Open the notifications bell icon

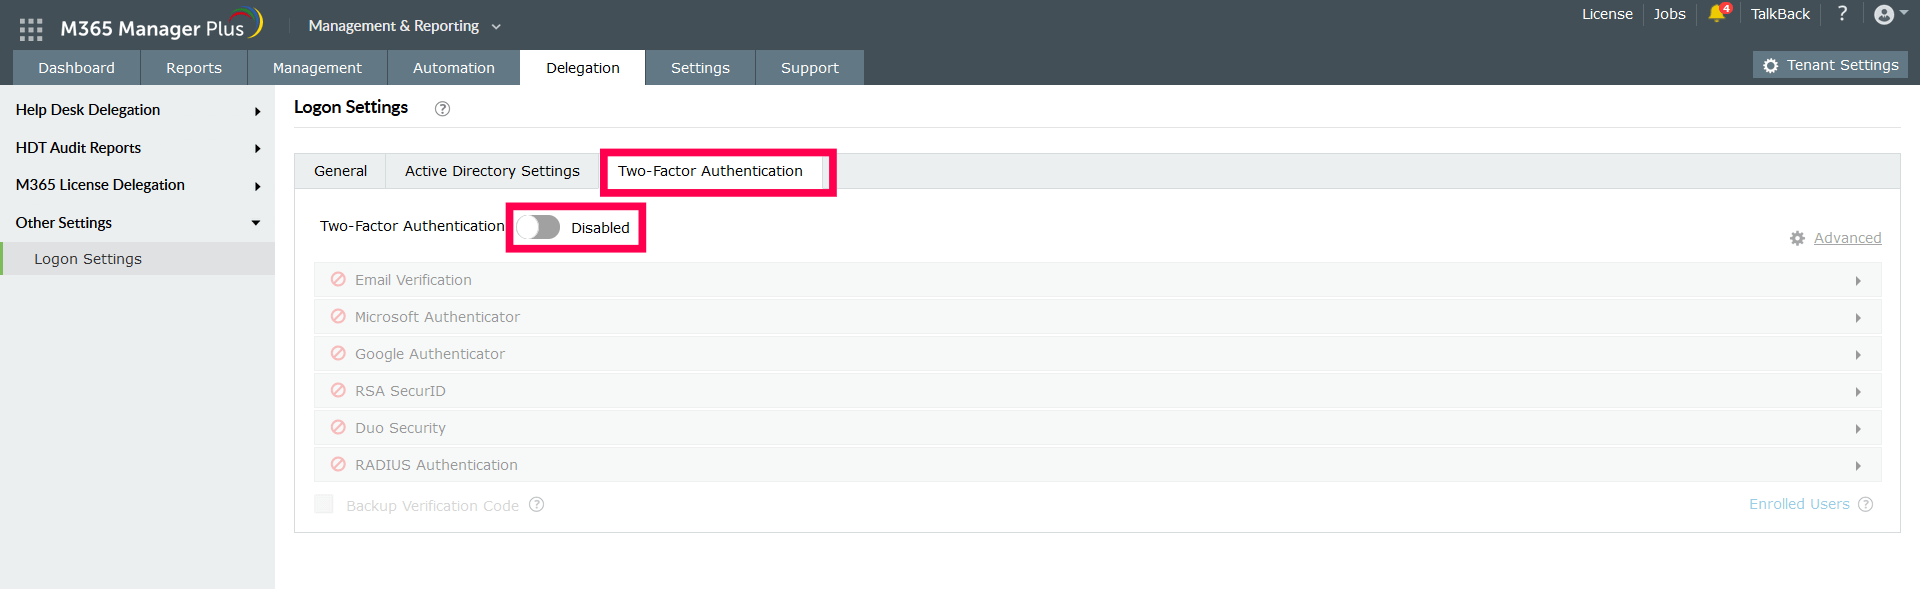[x=1717, y=13]
